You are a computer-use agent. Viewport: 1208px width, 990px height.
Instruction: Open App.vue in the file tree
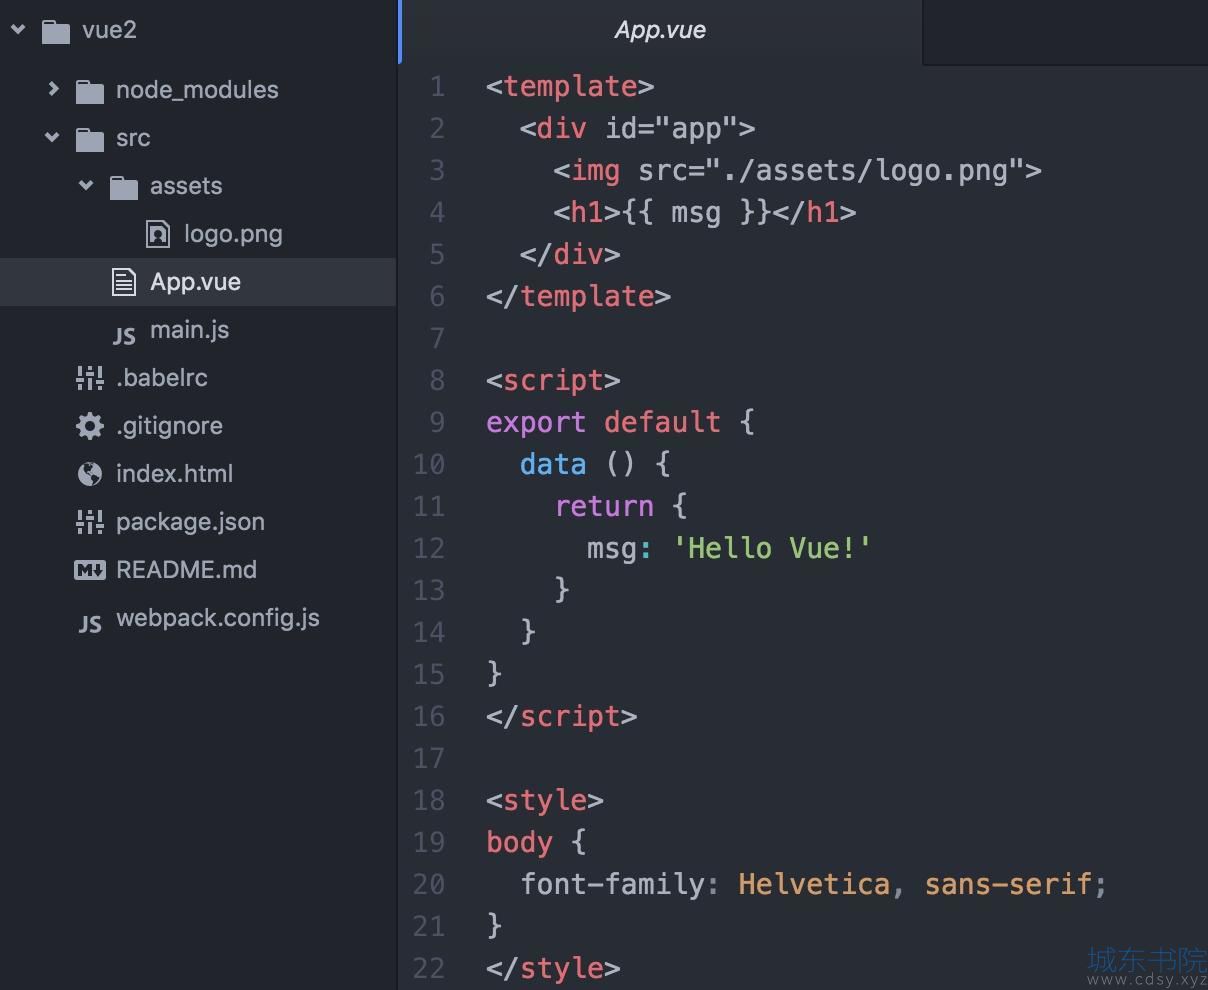tap(195, 282)
